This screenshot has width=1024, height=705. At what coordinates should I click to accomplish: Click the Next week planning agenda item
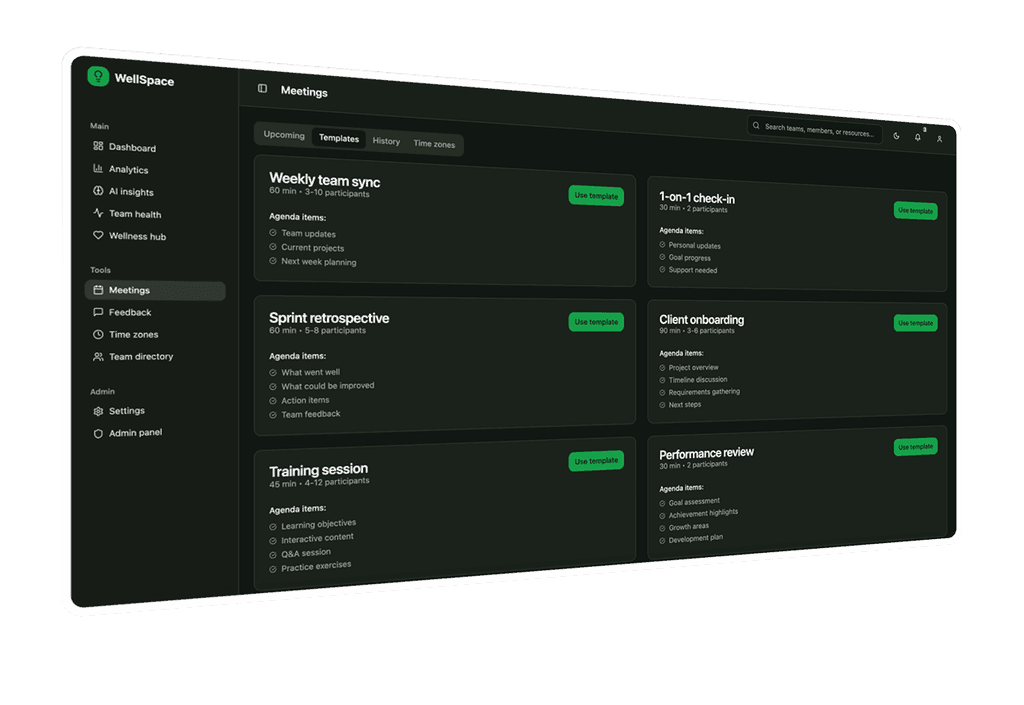coord(319,262)
